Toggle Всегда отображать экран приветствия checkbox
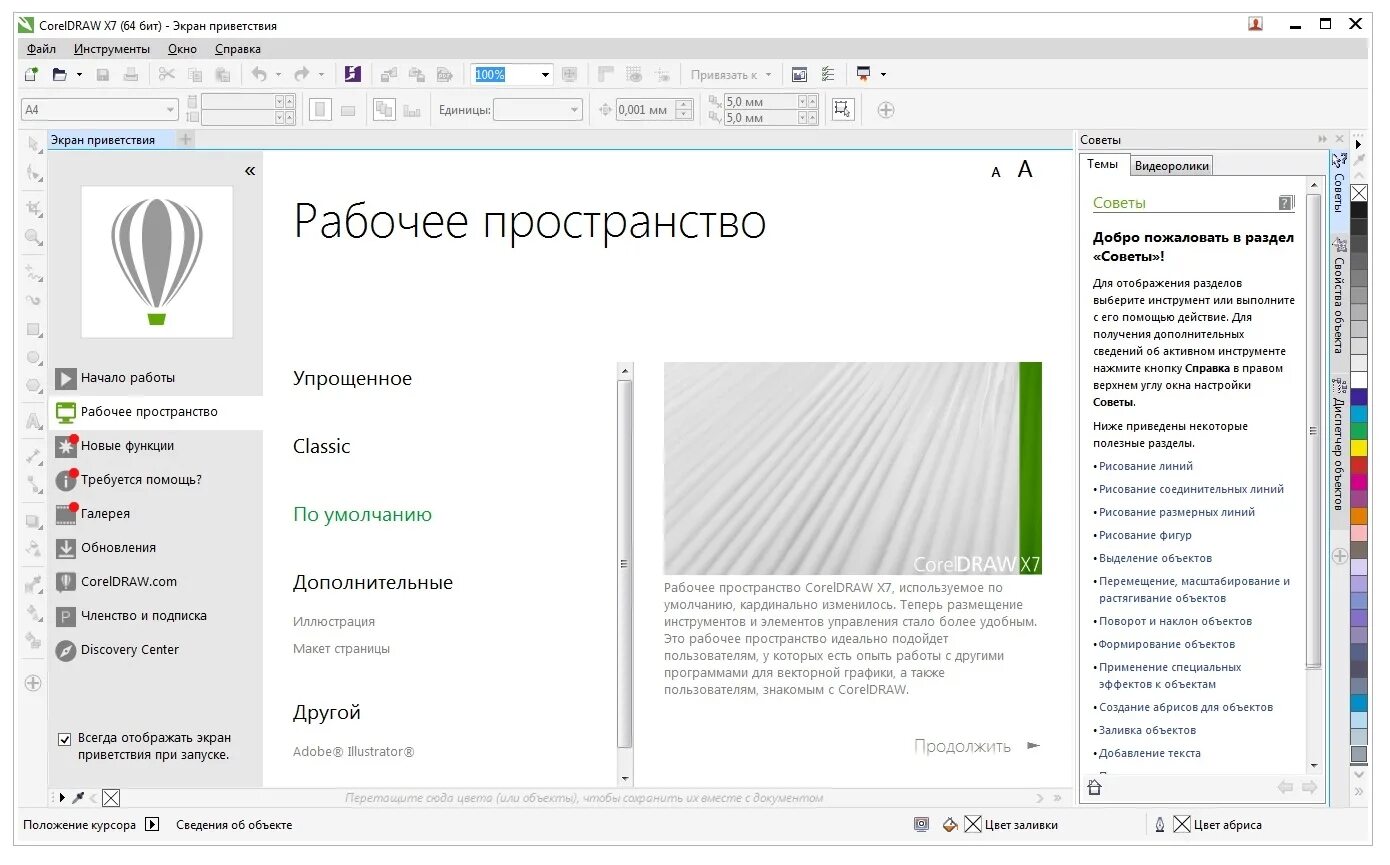 pyautogui.click(x=65, y=739)
